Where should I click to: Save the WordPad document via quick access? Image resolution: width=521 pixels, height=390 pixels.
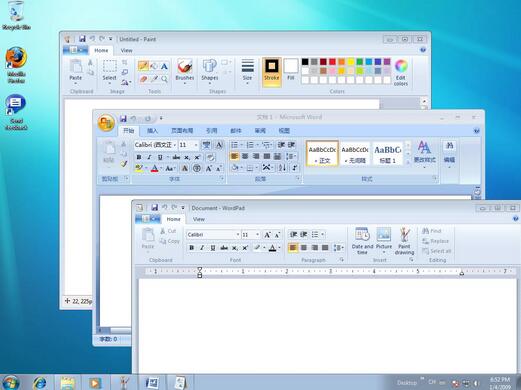pos(155,208)
